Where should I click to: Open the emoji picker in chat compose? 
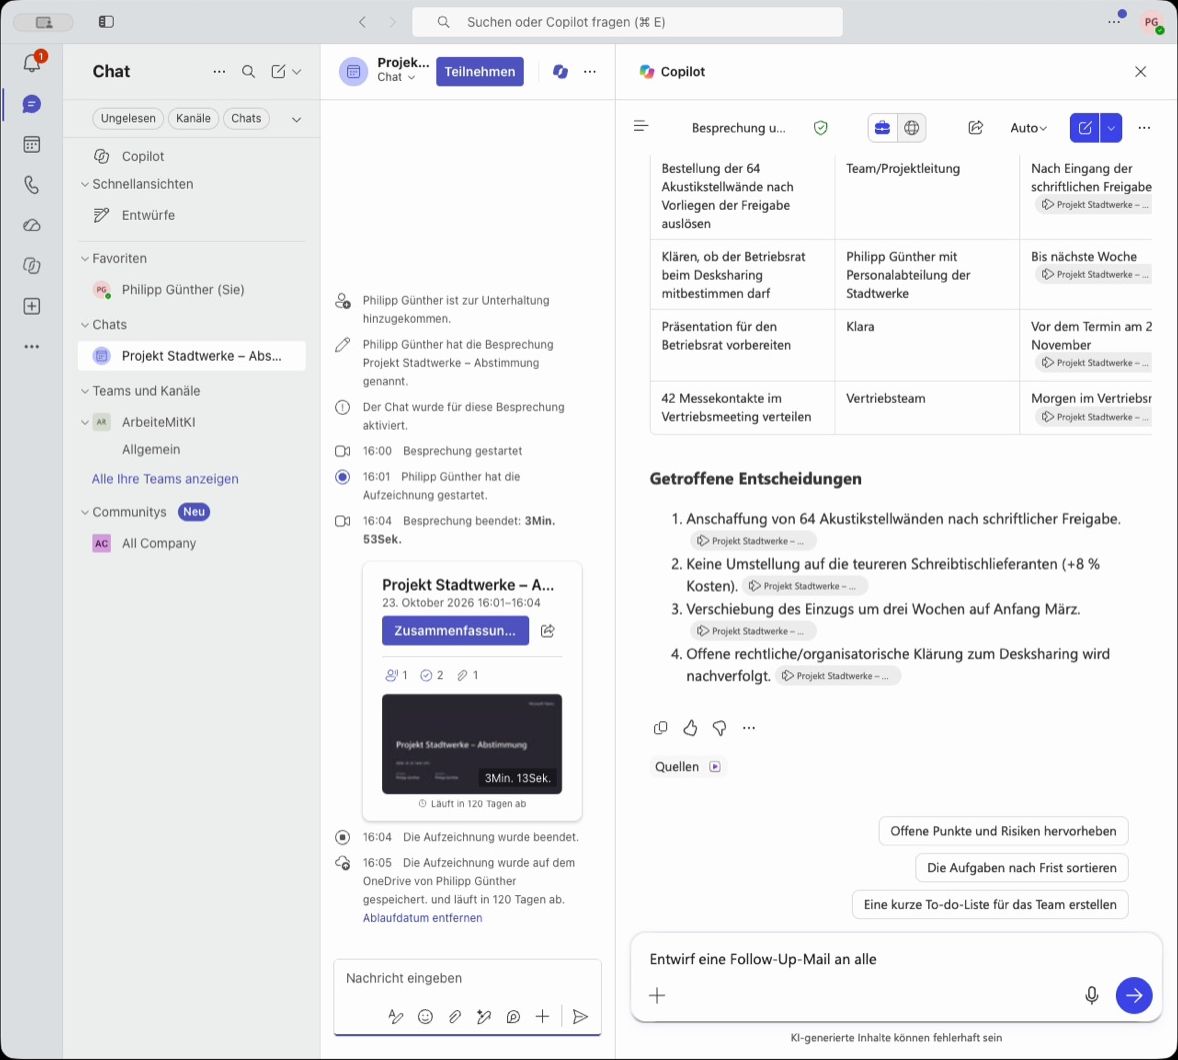425,1016
